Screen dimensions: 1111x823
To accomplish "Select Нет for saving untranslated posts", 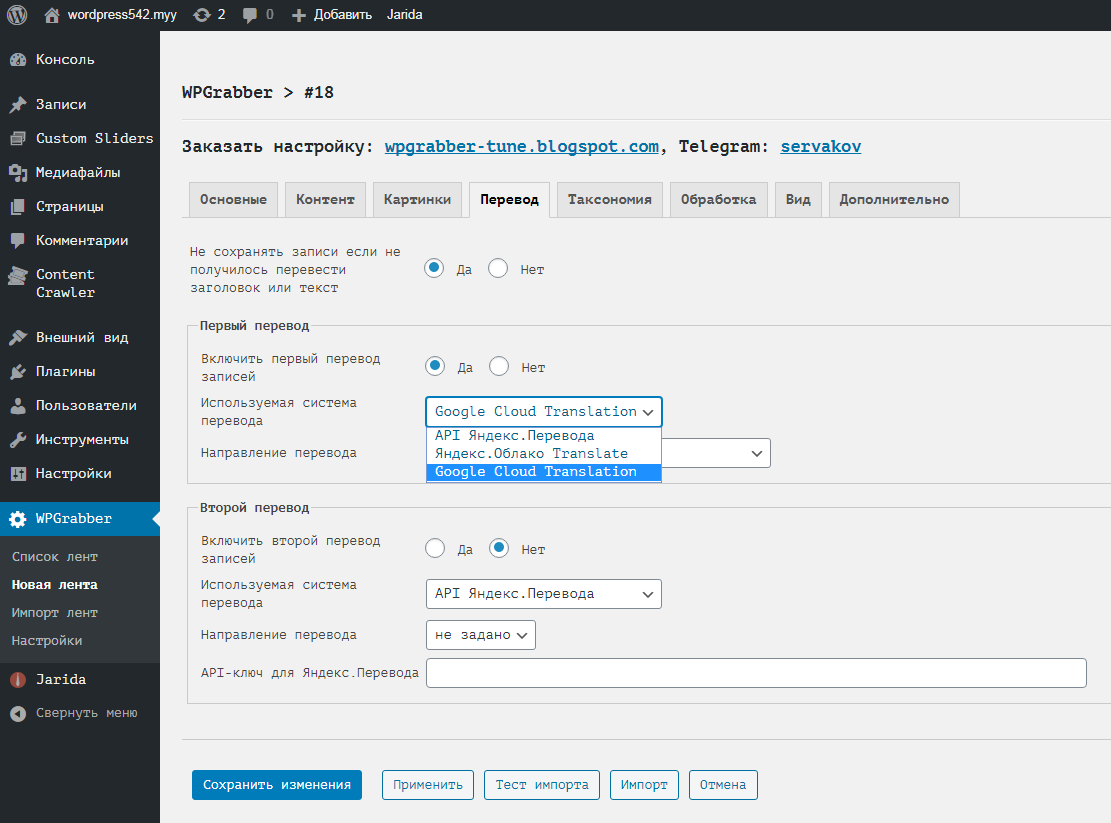I will coord(498,268).
